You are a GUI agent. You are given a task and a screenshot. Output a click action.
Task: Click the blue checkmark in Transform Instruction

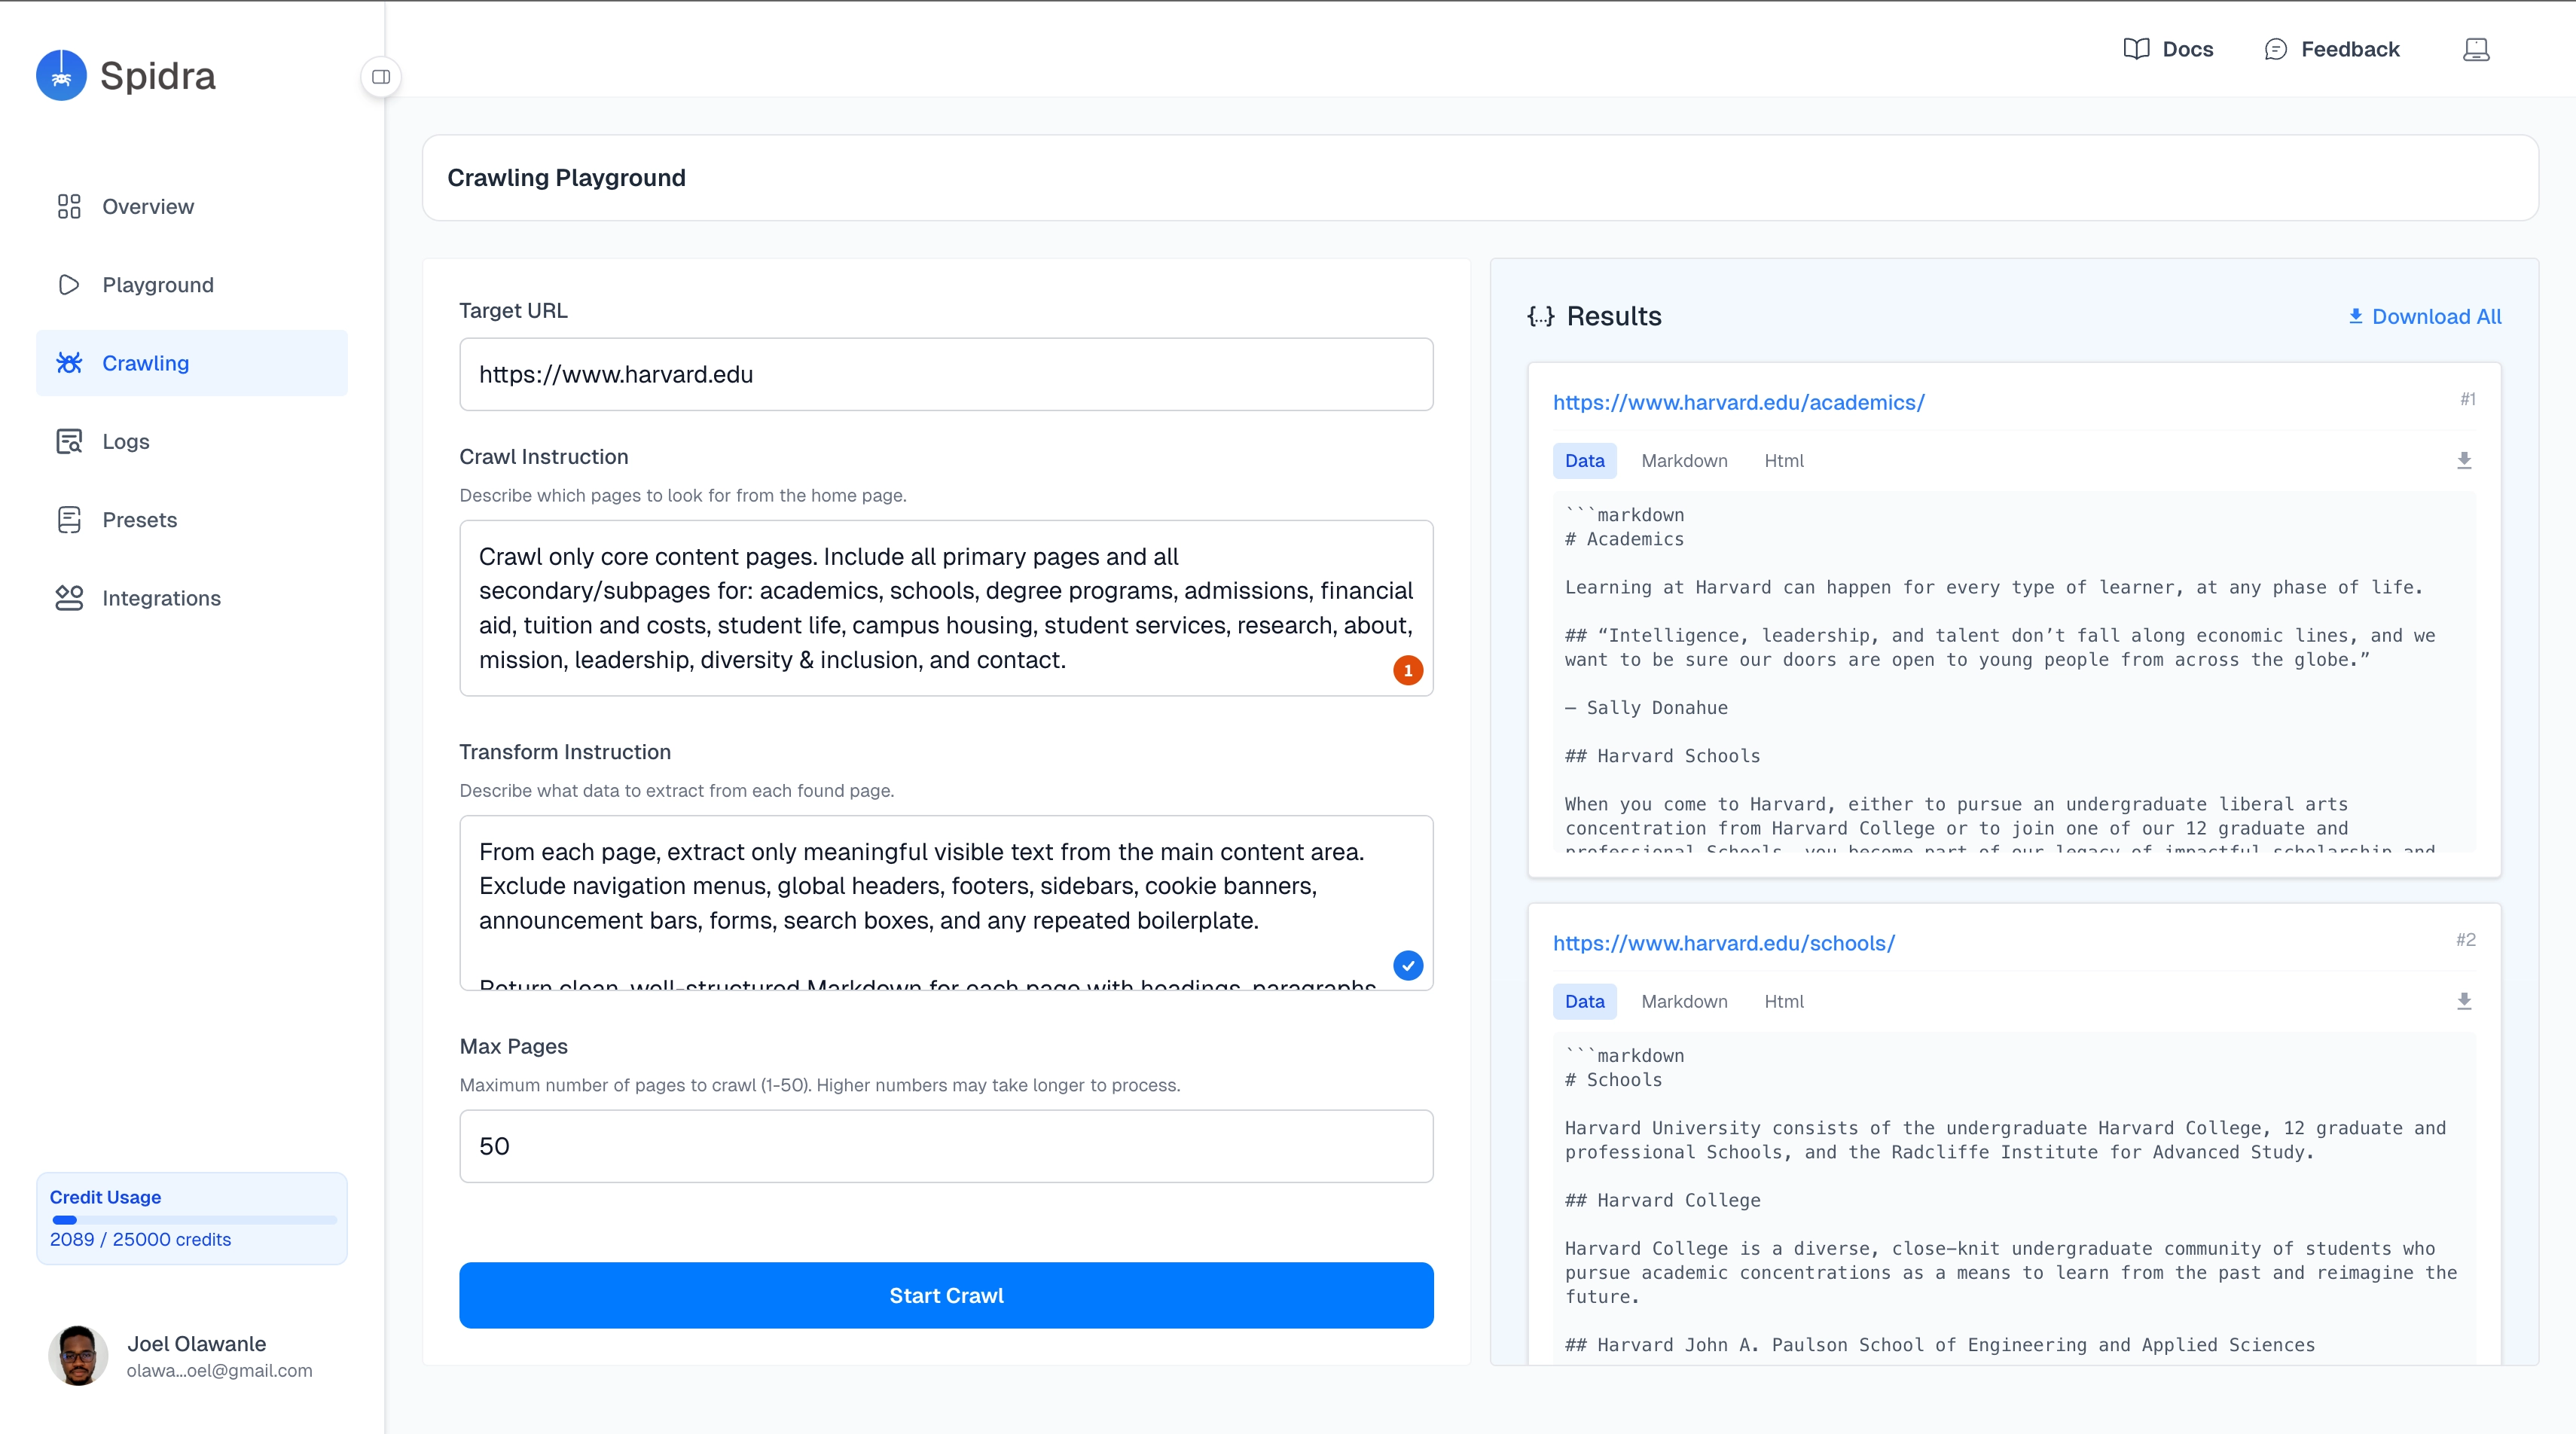coord(1408,965)
